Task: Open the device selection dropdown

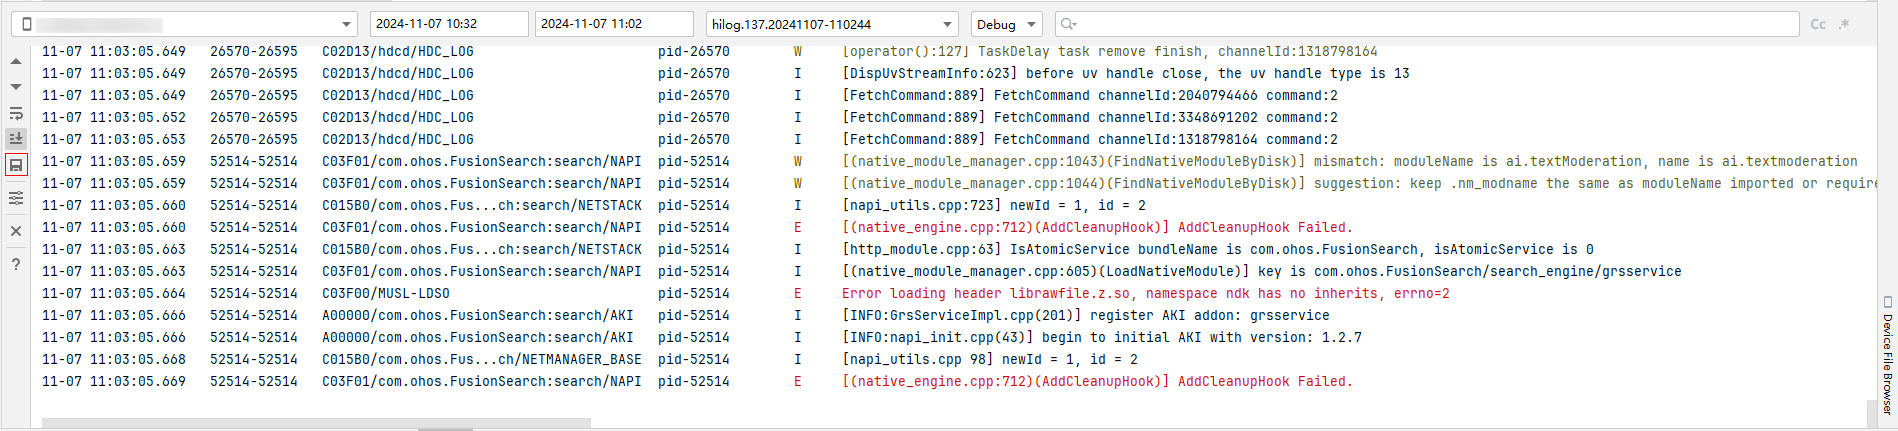Action: [187, 24]
